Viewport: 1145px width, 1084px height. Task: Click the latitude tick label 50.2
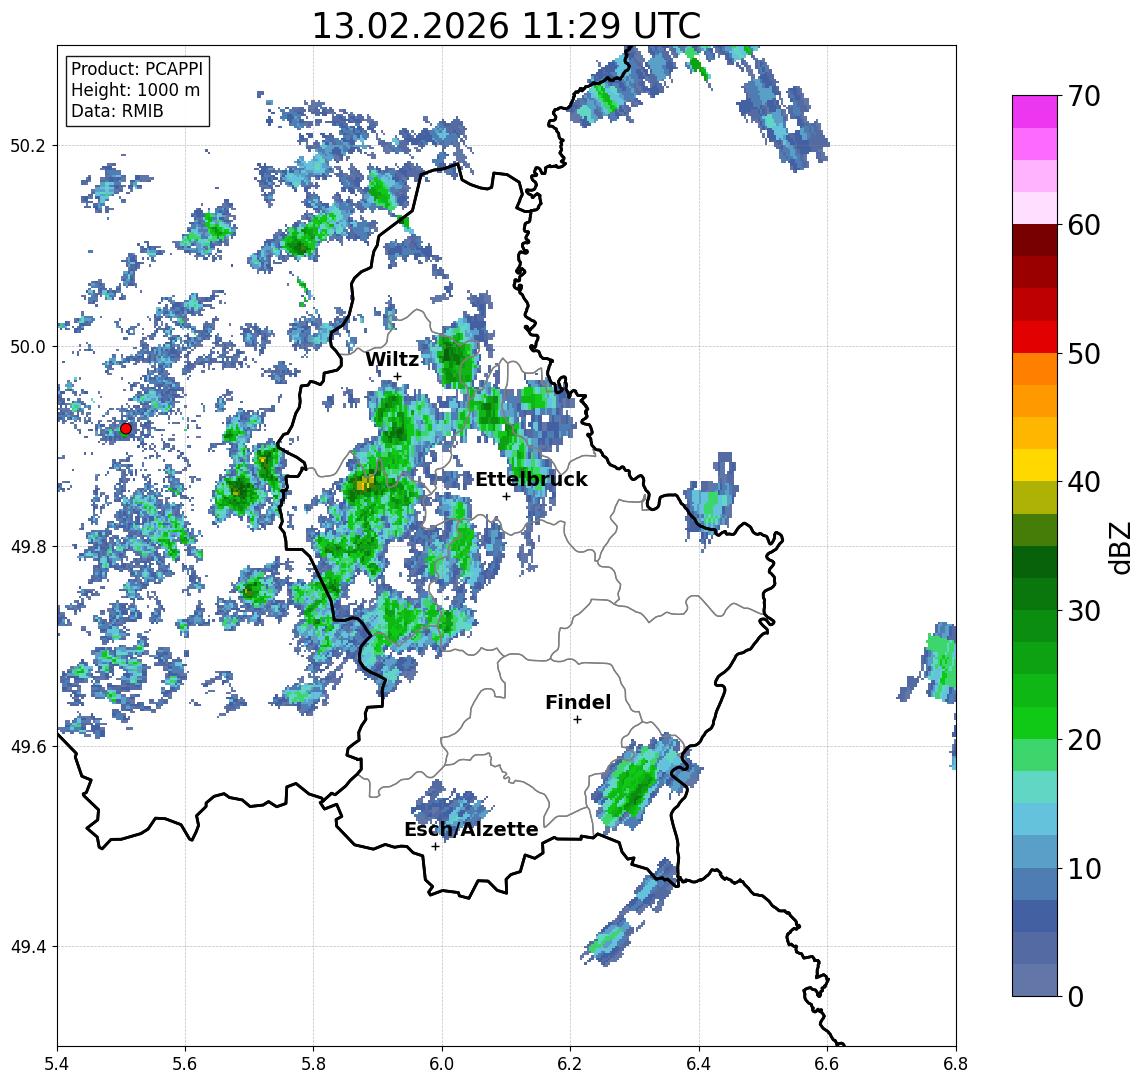pyautogui.click(x=27, y=145)
